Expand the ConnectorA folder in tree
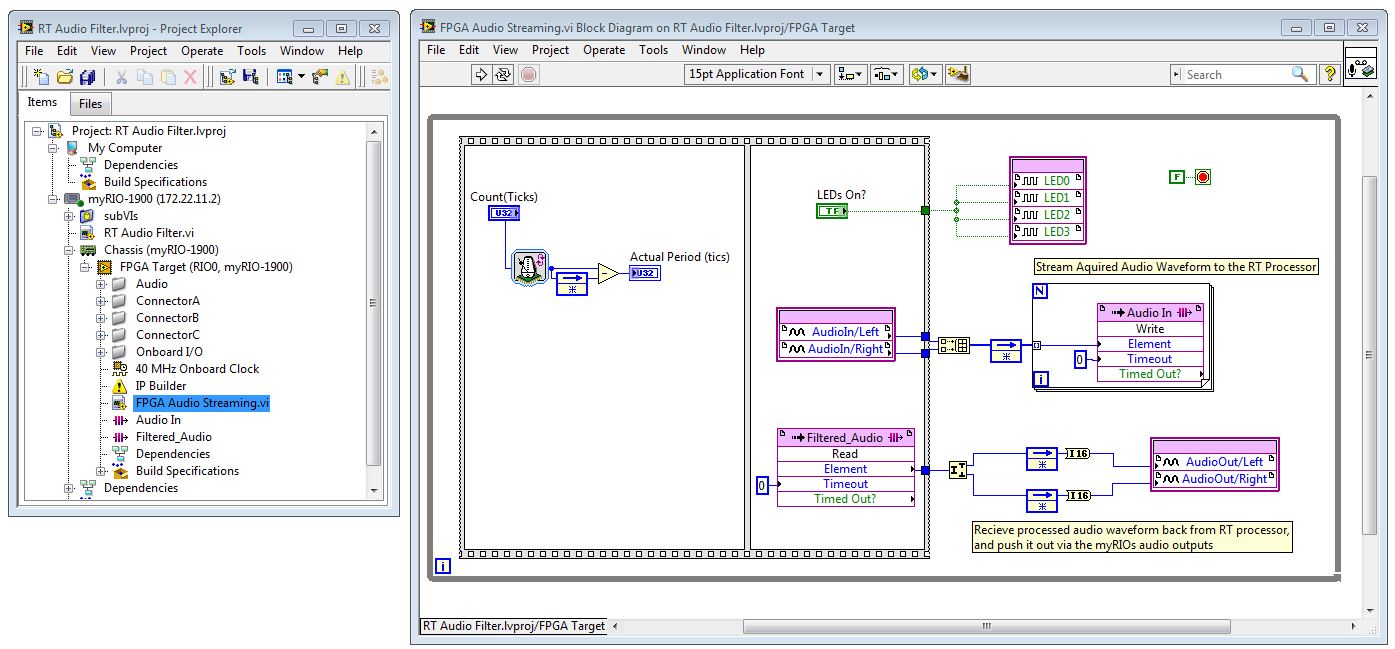The width and height of the screenshot is (1395, 649). [x=101, y=301]
